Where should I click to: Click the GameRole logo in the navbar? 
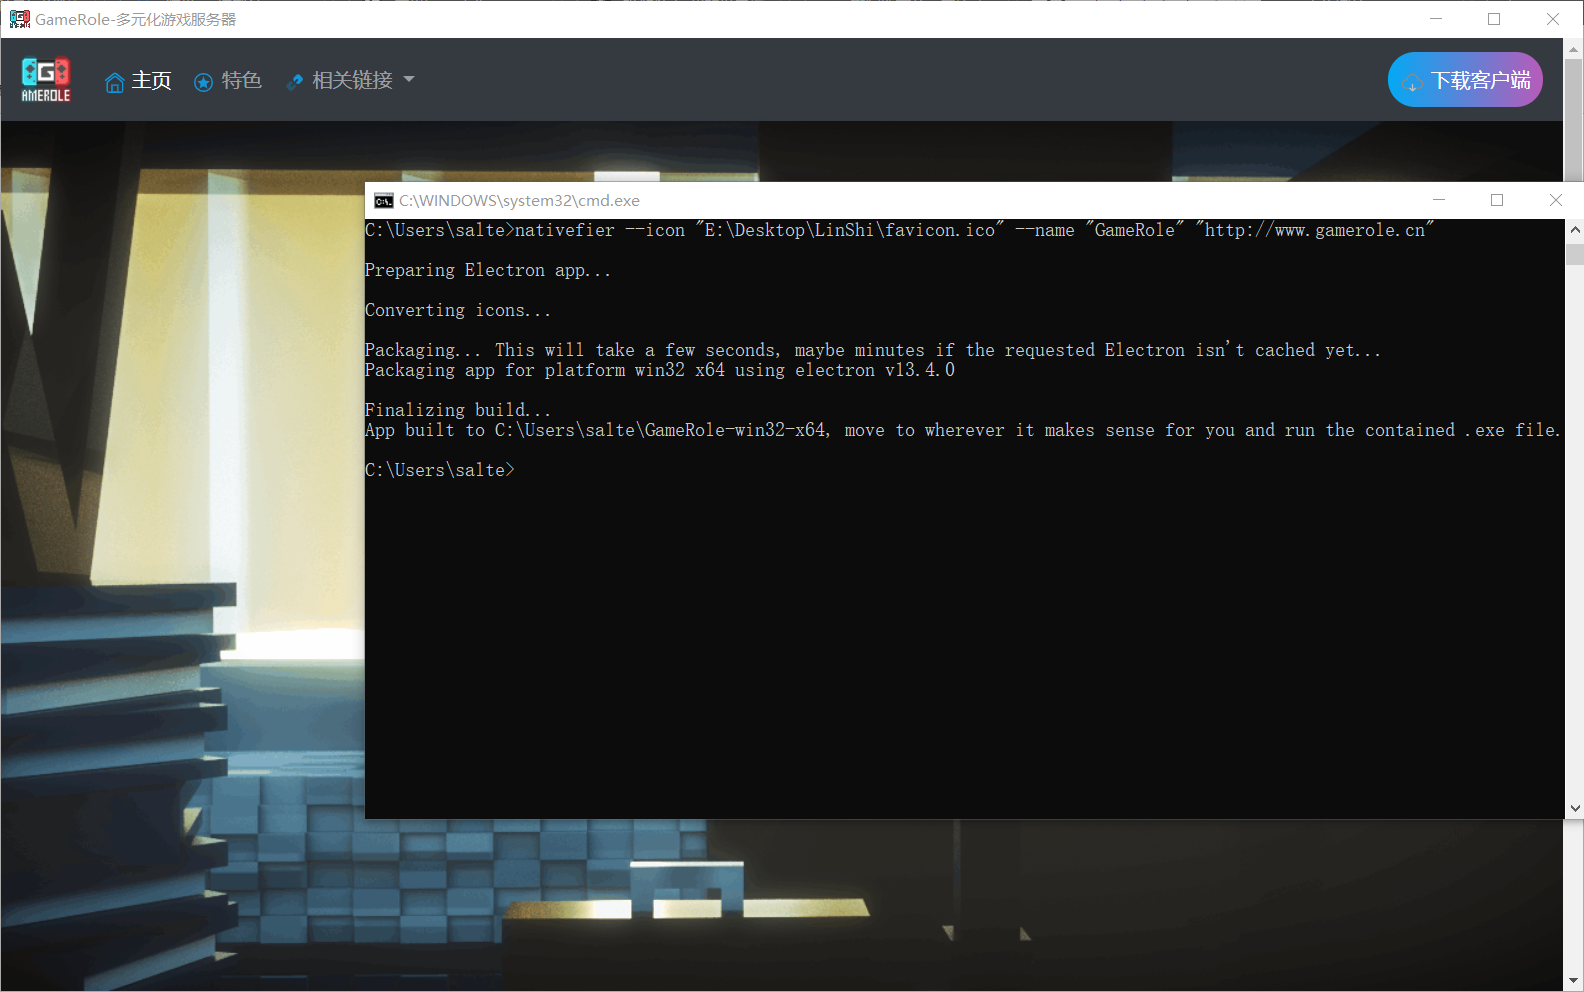tap(46, 80)
